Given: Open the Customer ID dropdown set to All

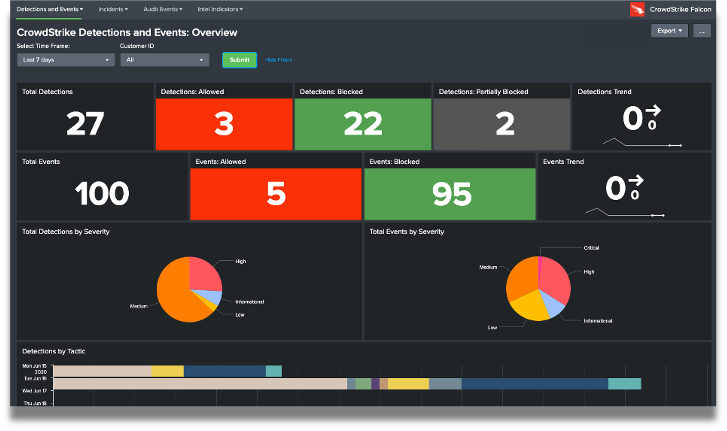Looking at the screenshot, I should point(164,60).
